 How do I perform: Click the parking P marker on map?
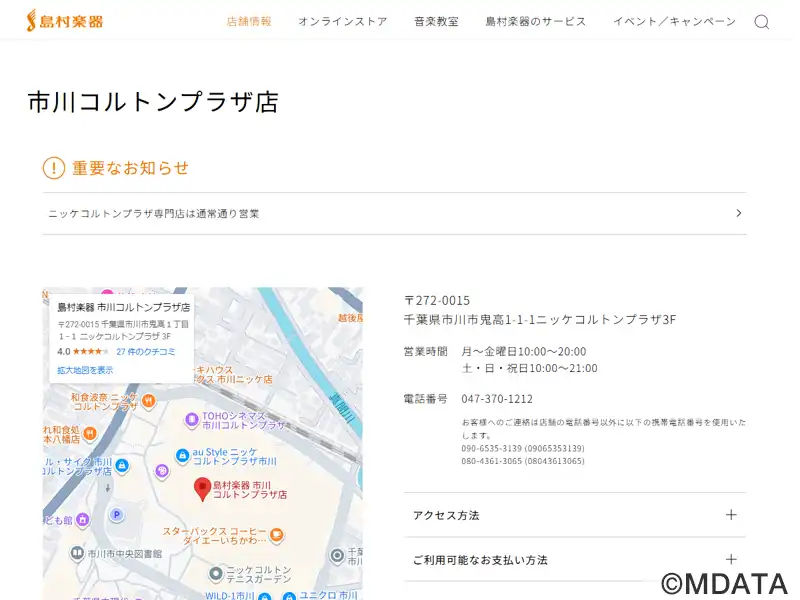click(117, 514)
